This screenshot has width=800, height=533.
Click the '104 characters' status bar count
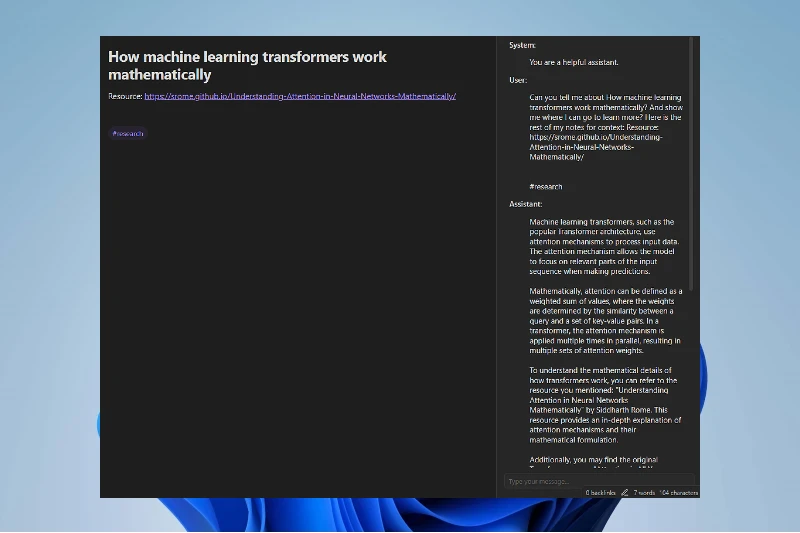tap(679, 493)
